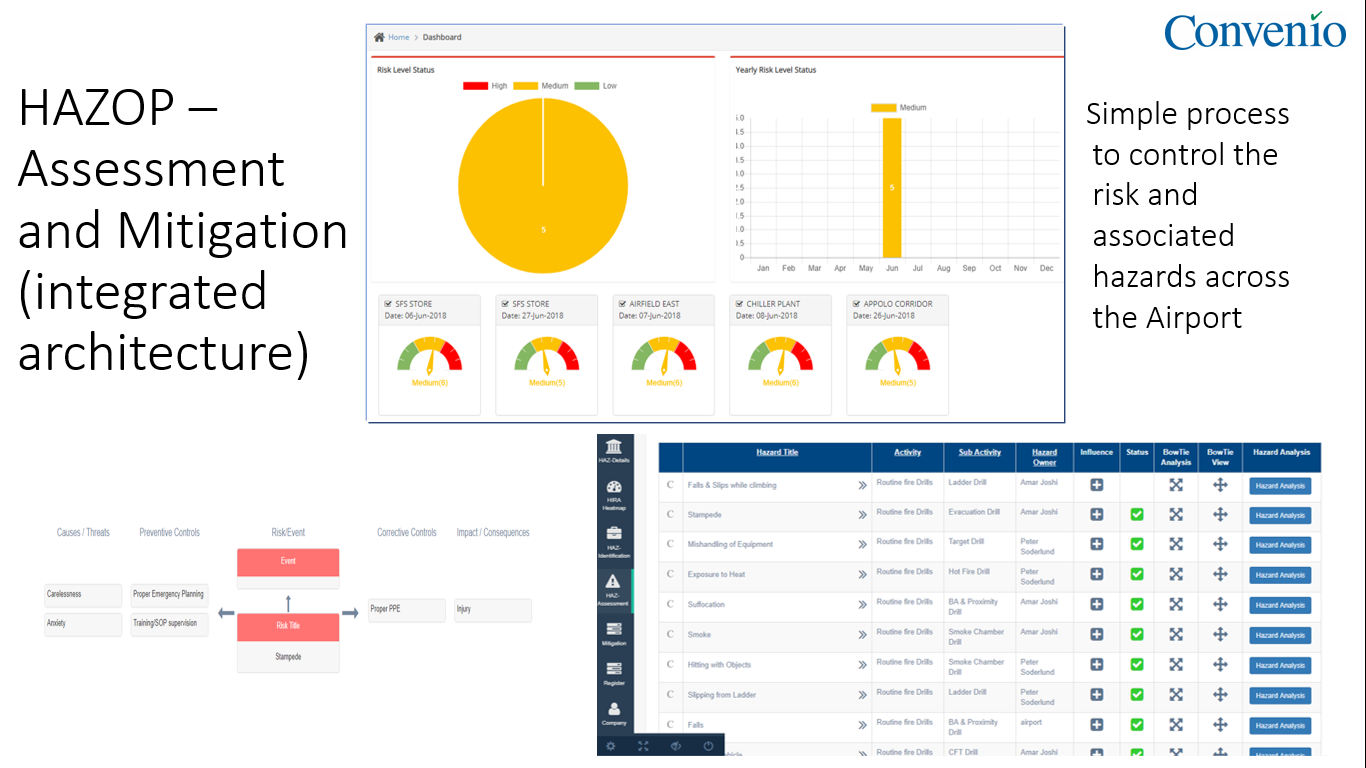Expand the Stampede row chevron
This screenshot has width=1366, height=768.
(862, 515)
